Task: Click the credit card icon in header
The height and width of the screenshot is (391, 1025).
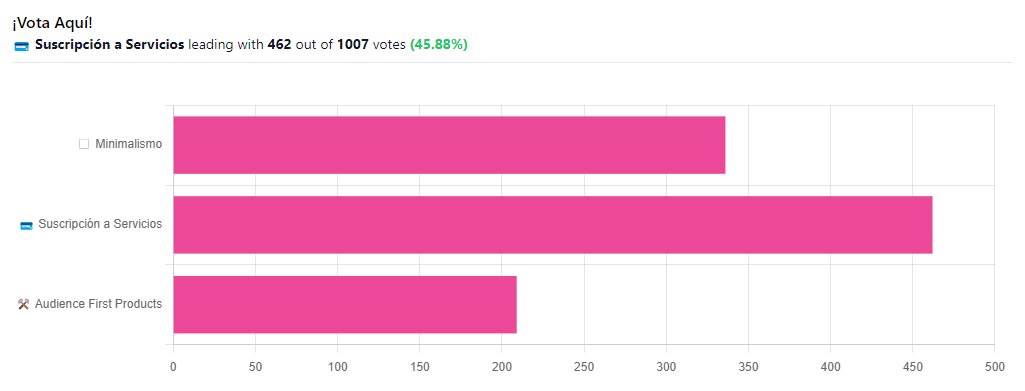Action: point(22,46)
